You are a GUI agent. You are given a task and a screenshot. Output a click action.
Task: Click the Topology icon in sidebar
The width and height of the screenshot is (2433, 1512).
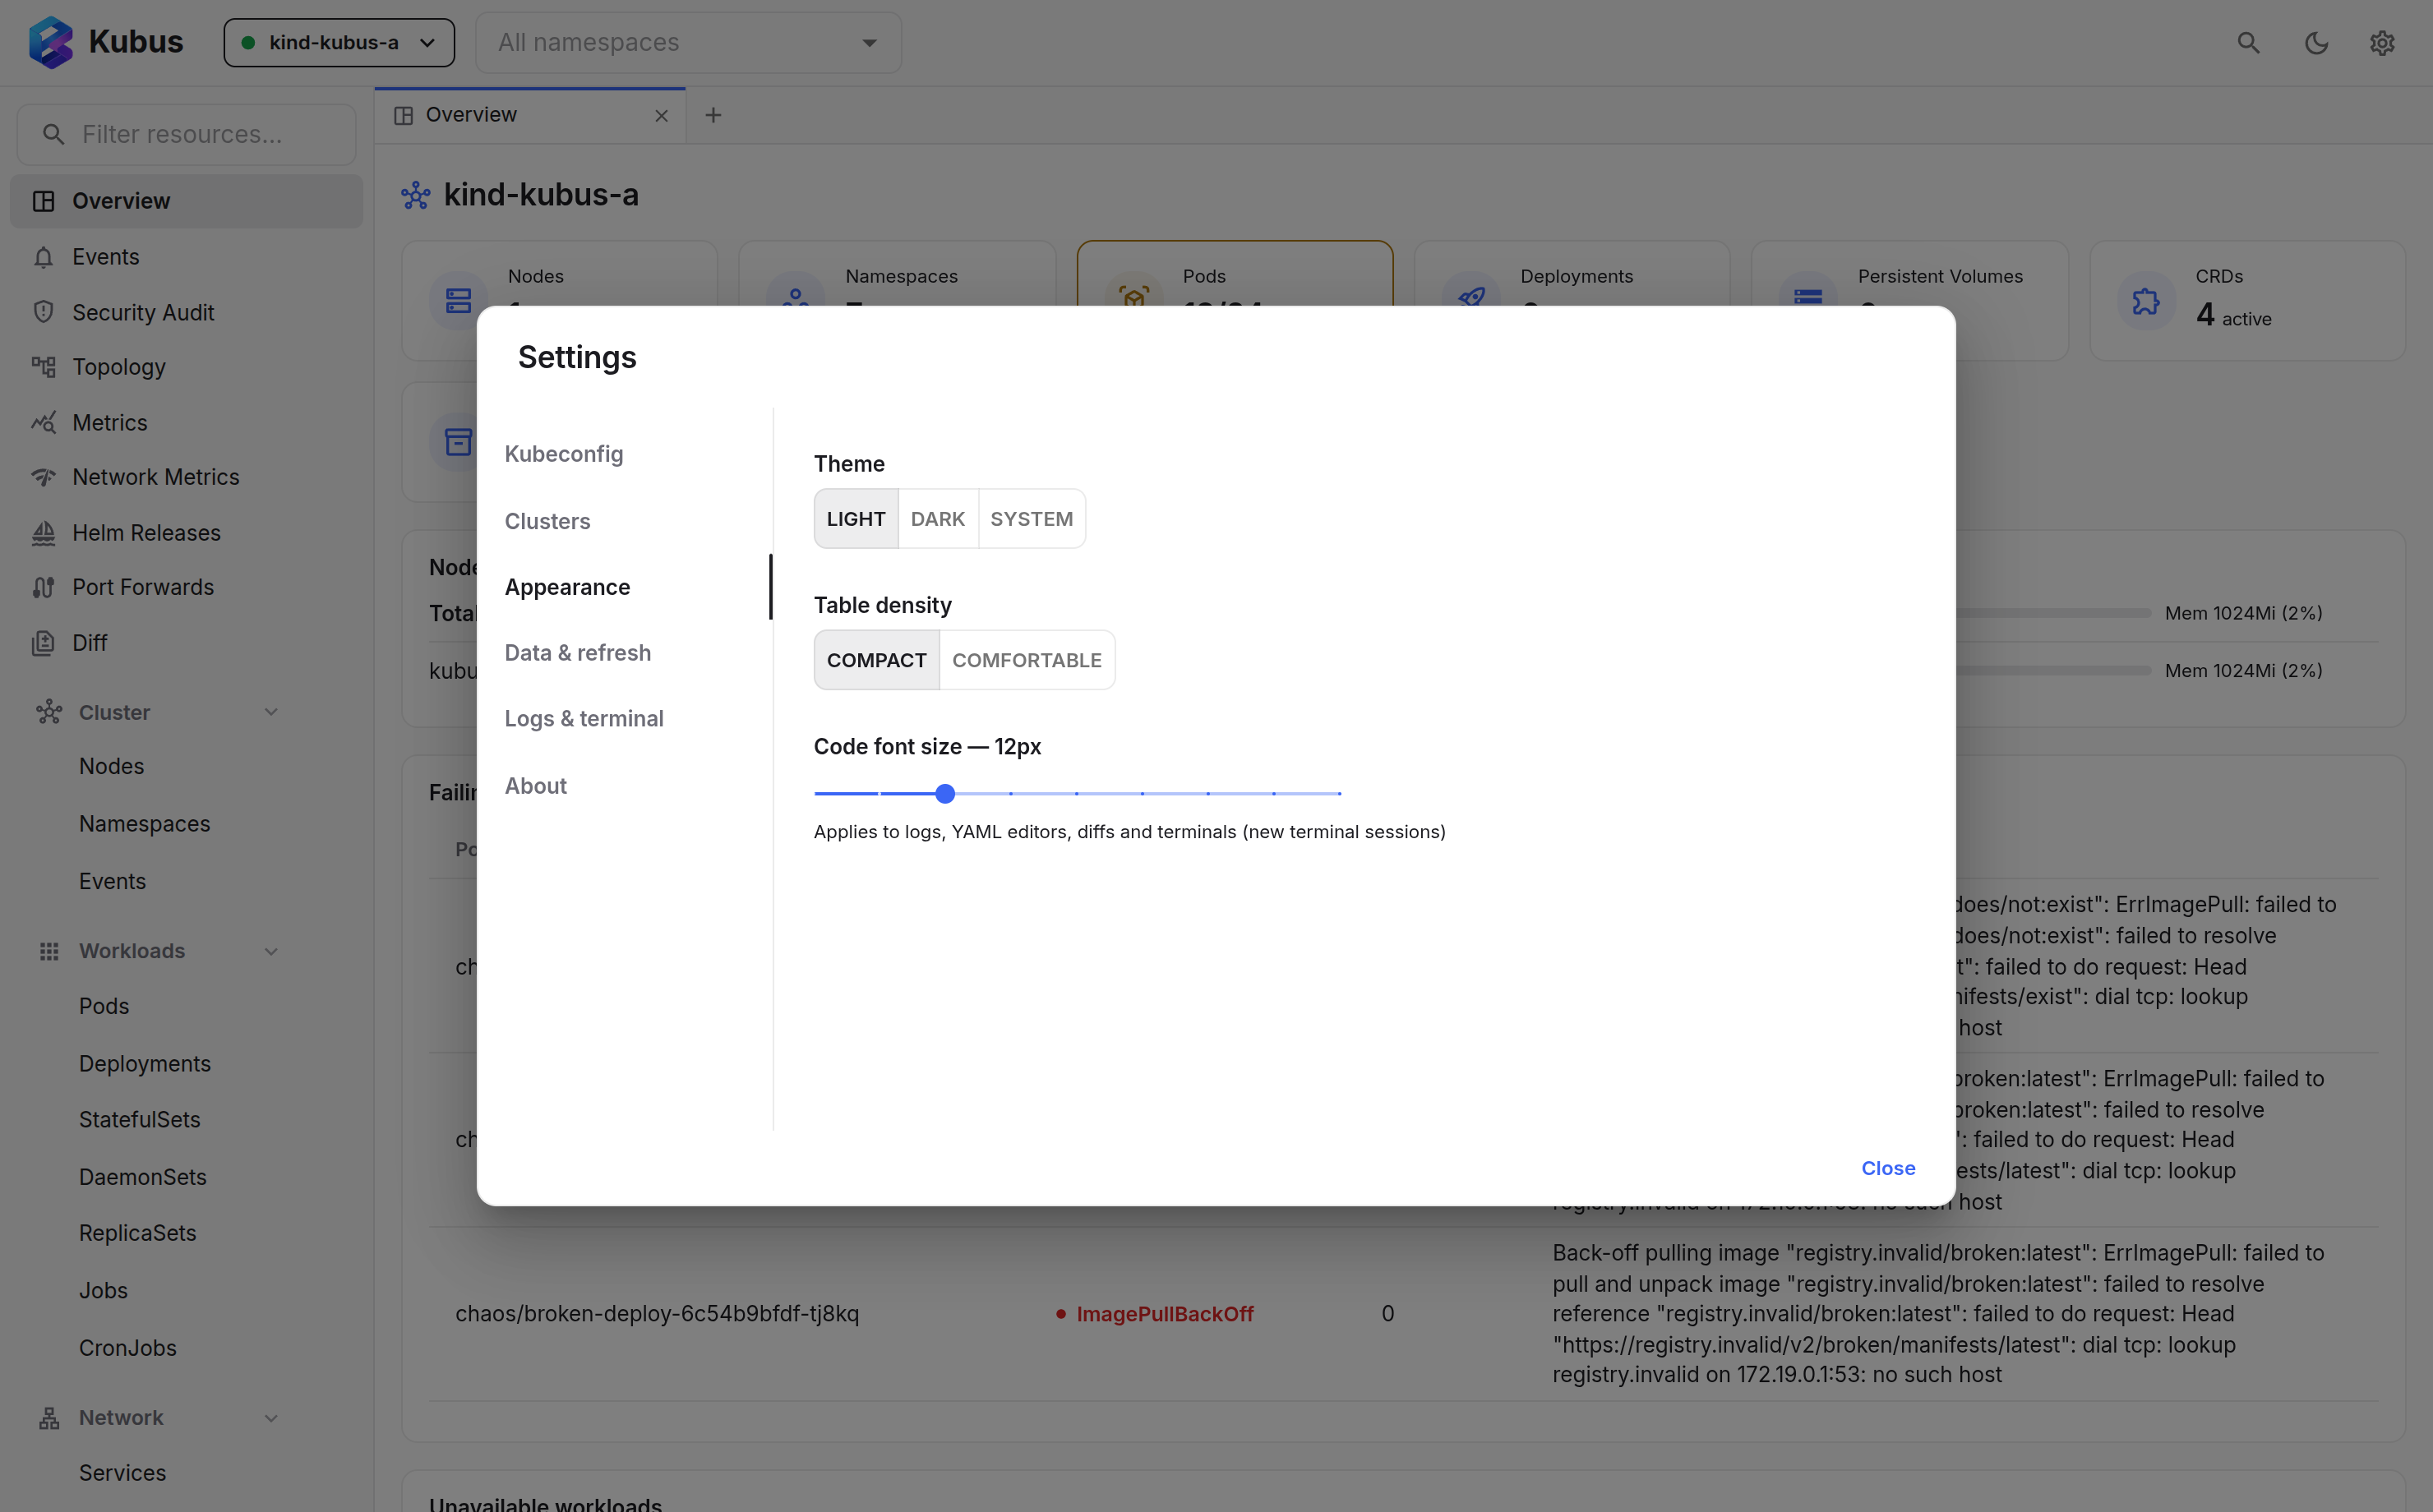coord(43,367)
